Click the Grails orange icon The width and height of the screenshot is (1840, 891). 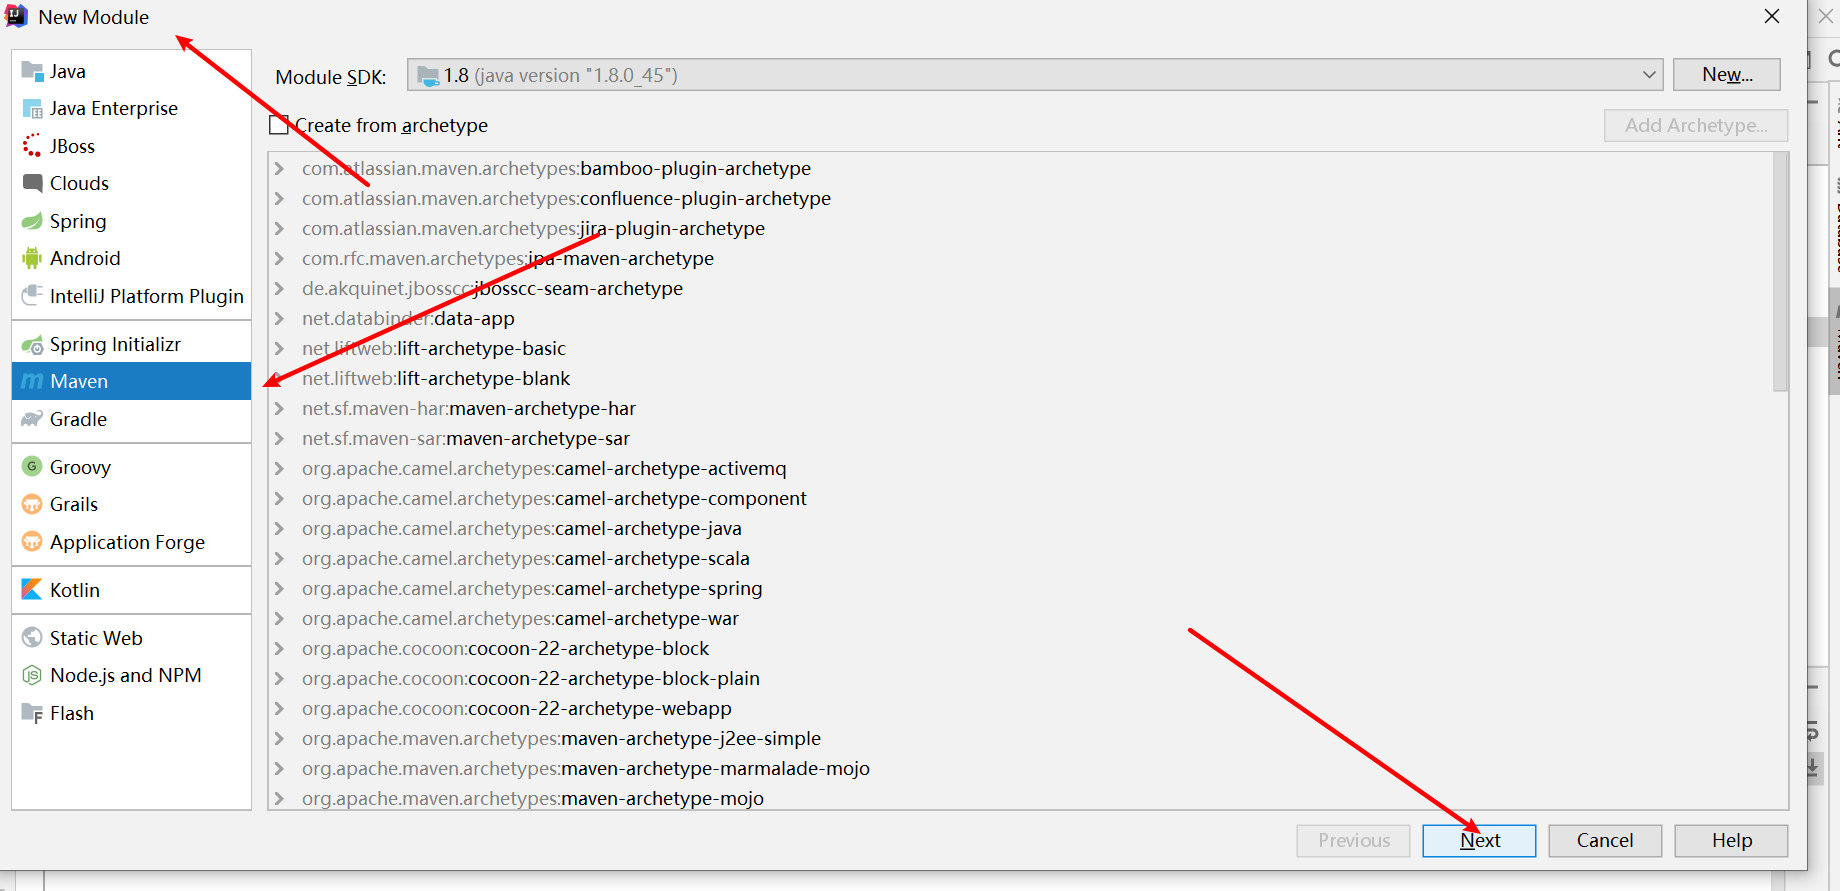tap(32, 504)
